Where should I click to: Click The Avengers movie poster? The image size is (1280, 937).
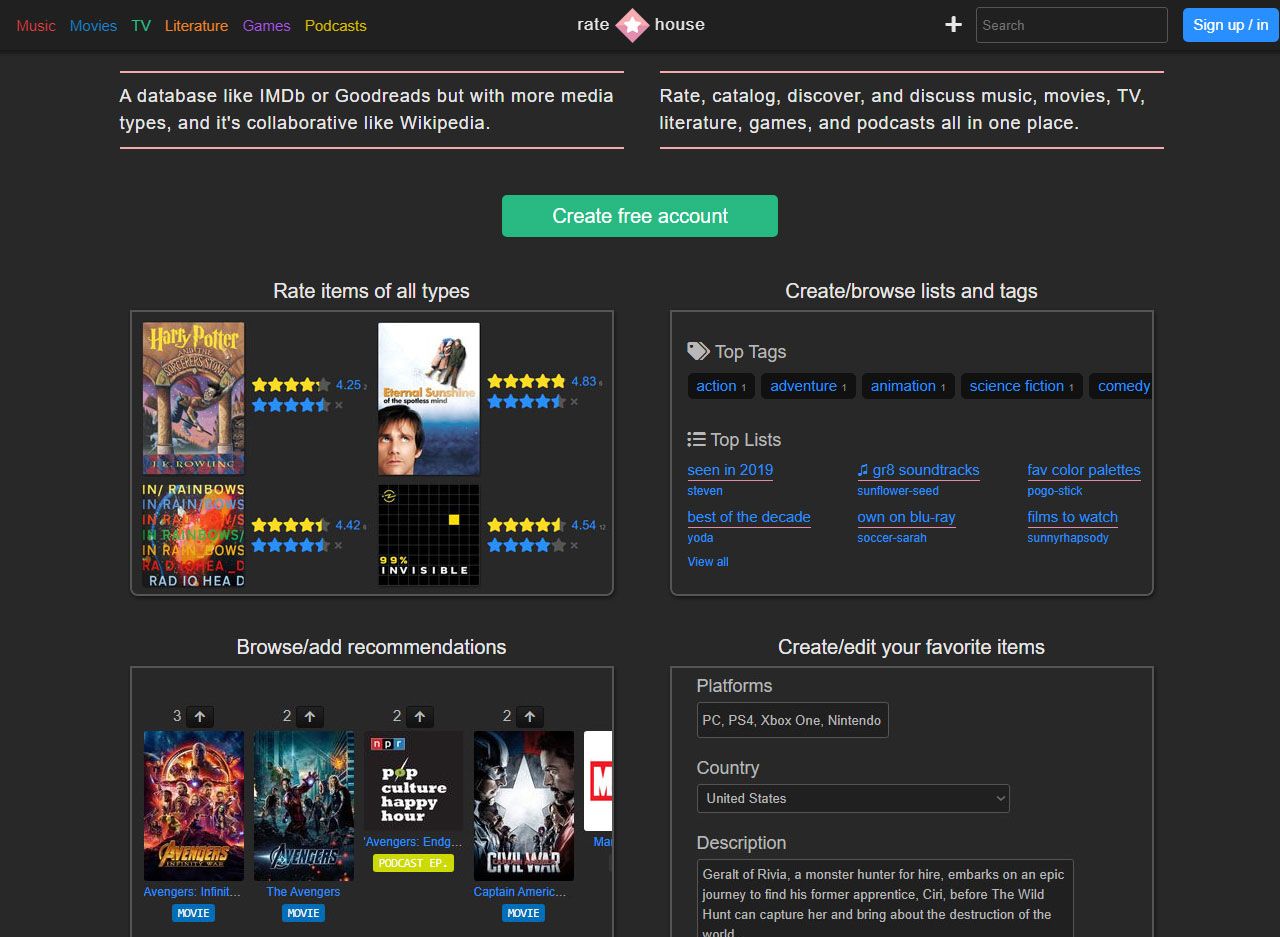tap(304, 806)
